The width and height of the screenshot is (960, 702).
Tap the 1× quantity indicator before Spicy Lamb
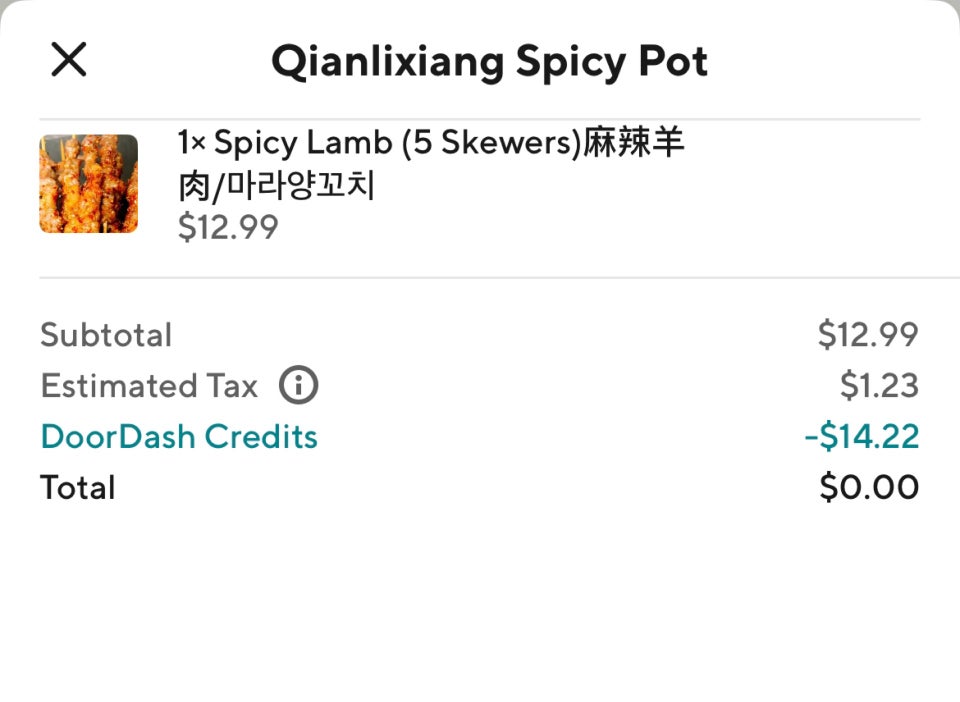[192, 143]
